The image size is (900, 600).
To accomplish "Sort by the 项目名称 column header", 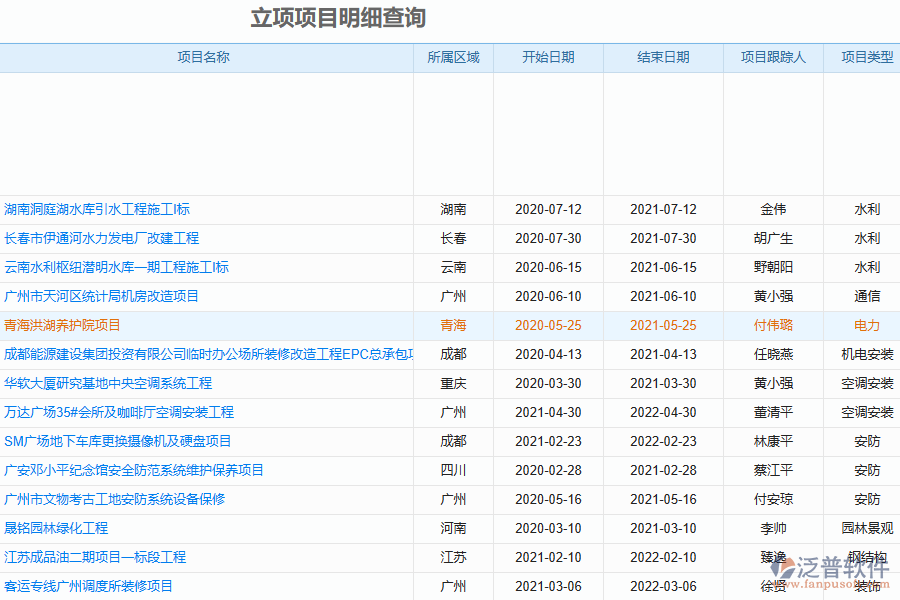I will tap(206, 58).
